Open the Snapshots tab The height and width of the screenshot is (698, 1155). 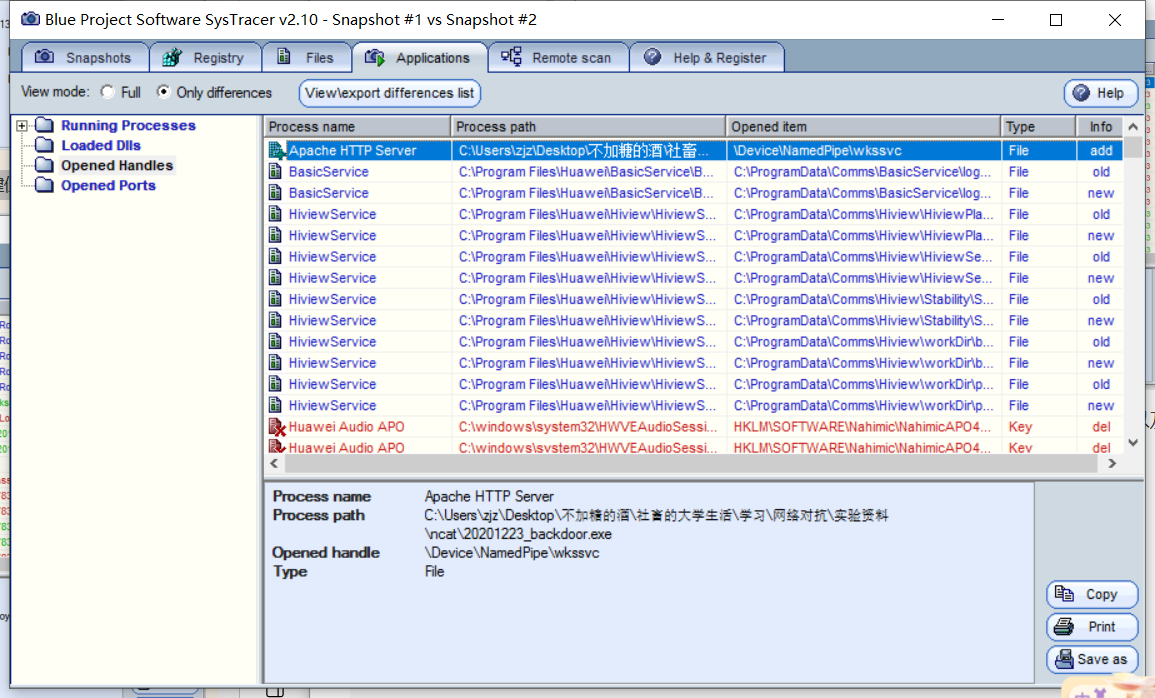pos(85,57)
